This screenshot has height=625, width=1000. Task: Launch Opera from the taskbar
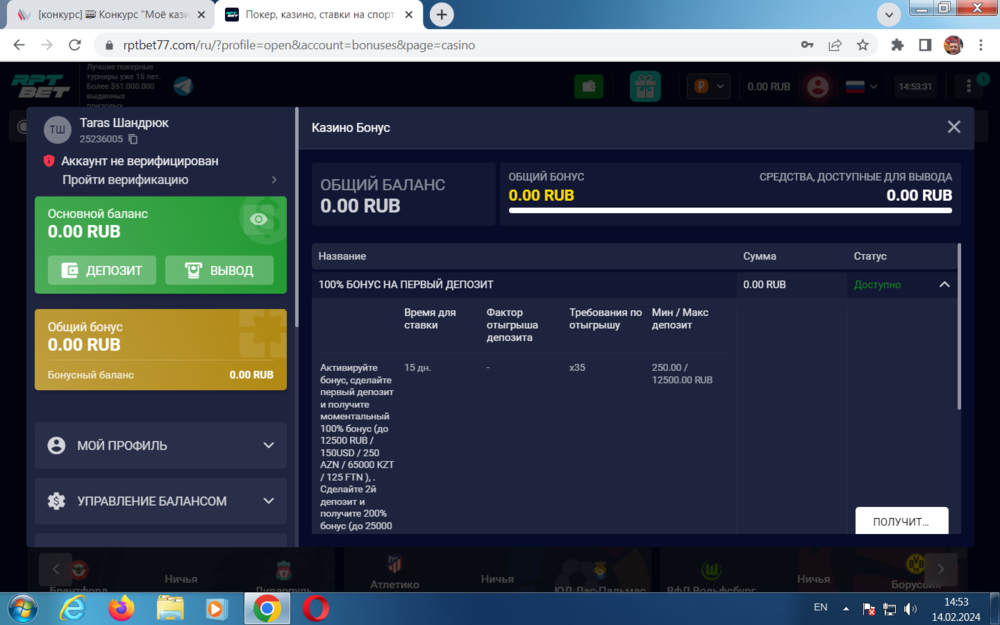[x=316, y=607]
